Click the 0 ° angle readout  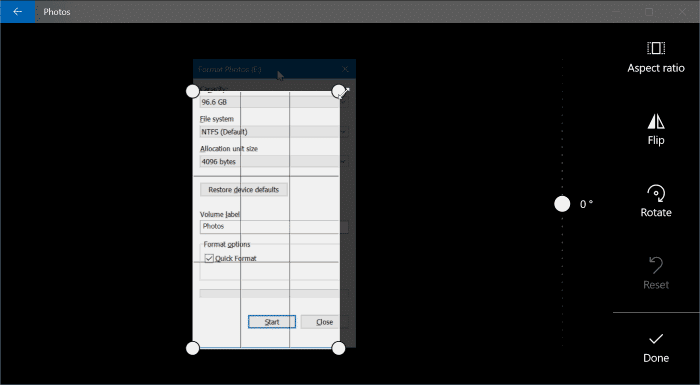(x=586, y=204)
